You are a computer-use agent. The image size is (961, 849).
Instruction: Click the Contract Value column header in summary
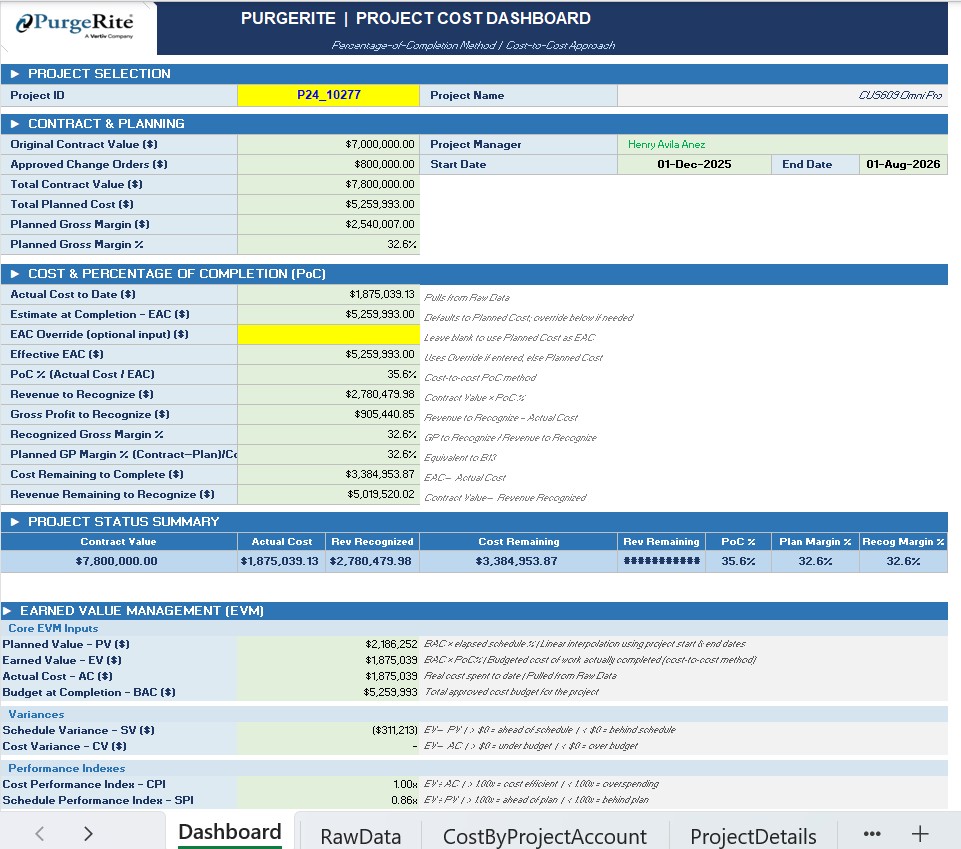point(118,541)
